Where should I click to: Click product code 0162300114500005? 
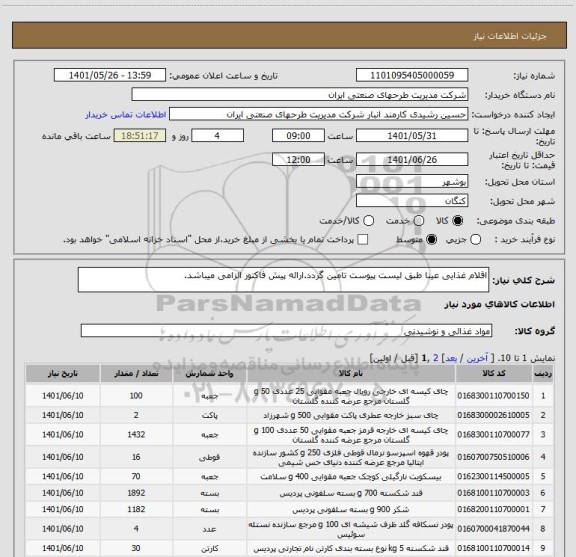[493, 477]
